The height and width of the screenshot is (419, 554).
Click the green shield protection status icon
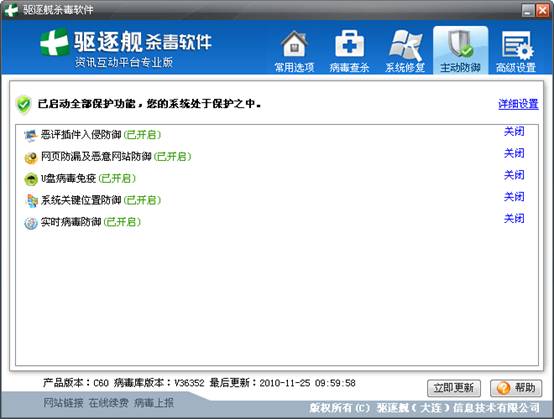pyautogui.click(x=24, y=105)
